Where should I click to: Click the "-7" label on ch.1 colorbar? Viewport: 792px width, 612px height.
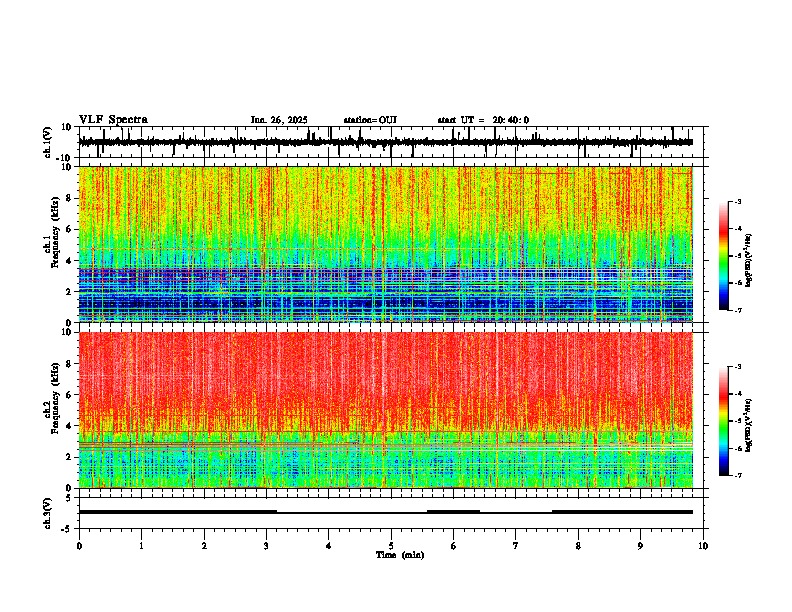(737, 310)
